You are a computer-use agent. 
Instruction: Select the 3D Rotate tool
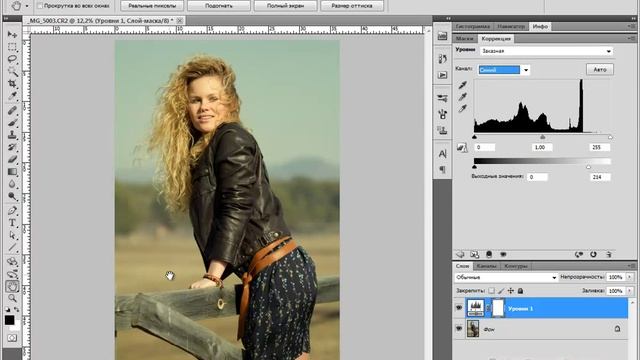click(x=12, y=262)
